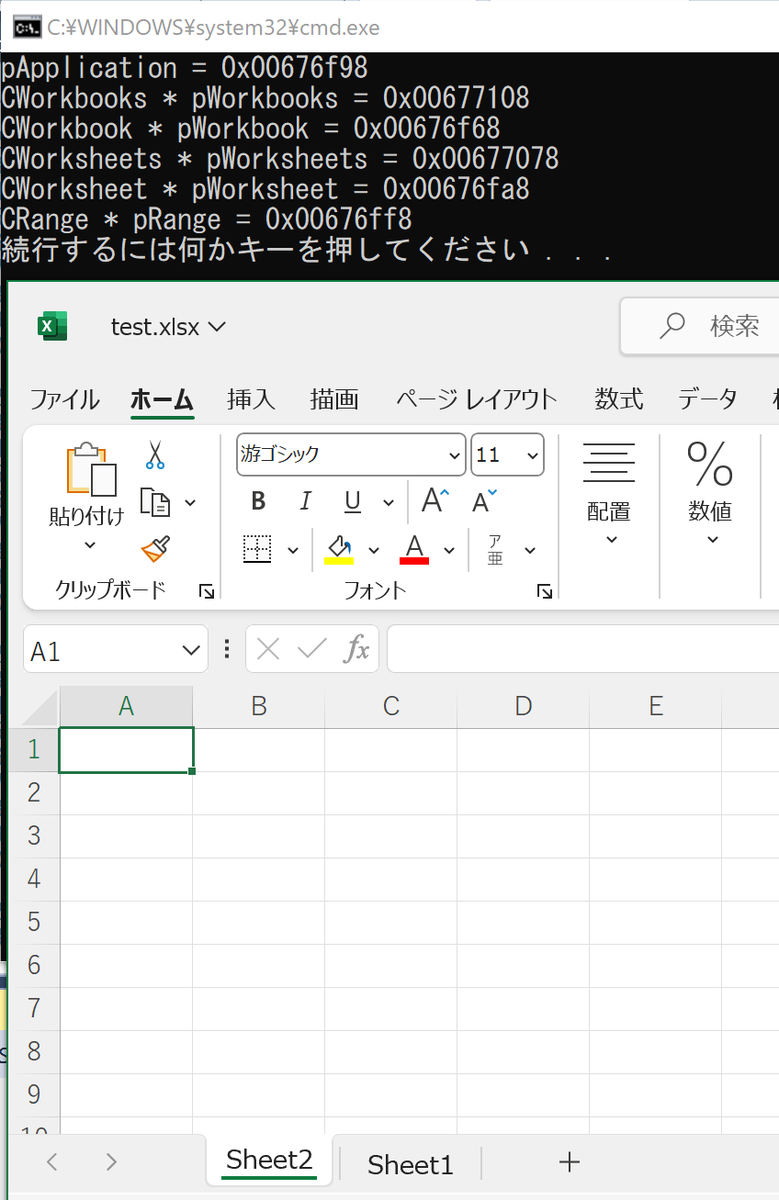The width and height of the screenshot is (779, 1200).
Task: Click the confirm checkmark in formula bar
Action: [x=312, y=650]
